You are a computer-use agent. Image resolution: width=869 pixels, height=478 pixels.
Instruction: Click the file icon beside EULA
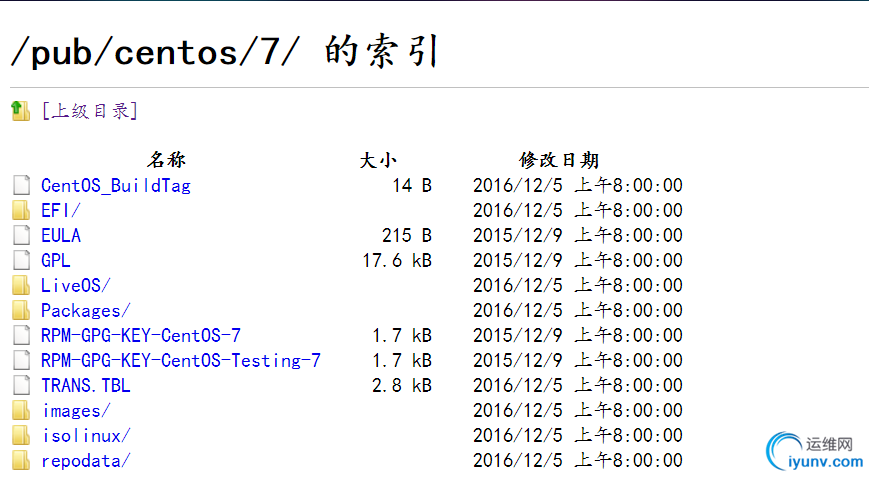tap(22, 236)
